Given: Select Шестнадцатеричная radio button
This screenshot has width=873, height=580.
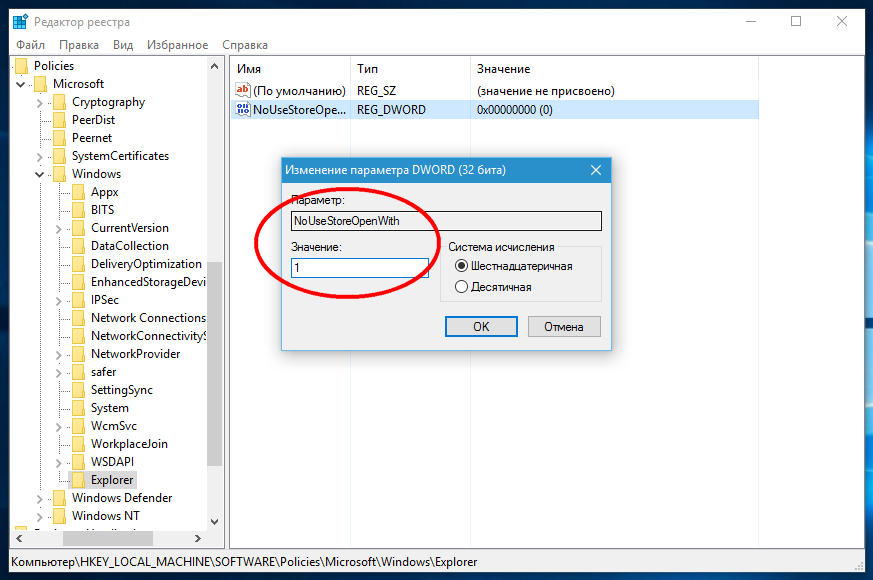Looking at the screenshot, I should (461, 266).
